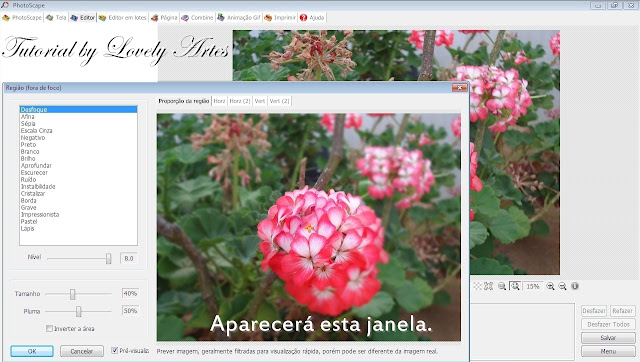Click the actual-size magnifier icon
The image size is (640, 362).
tap(502, 286)
